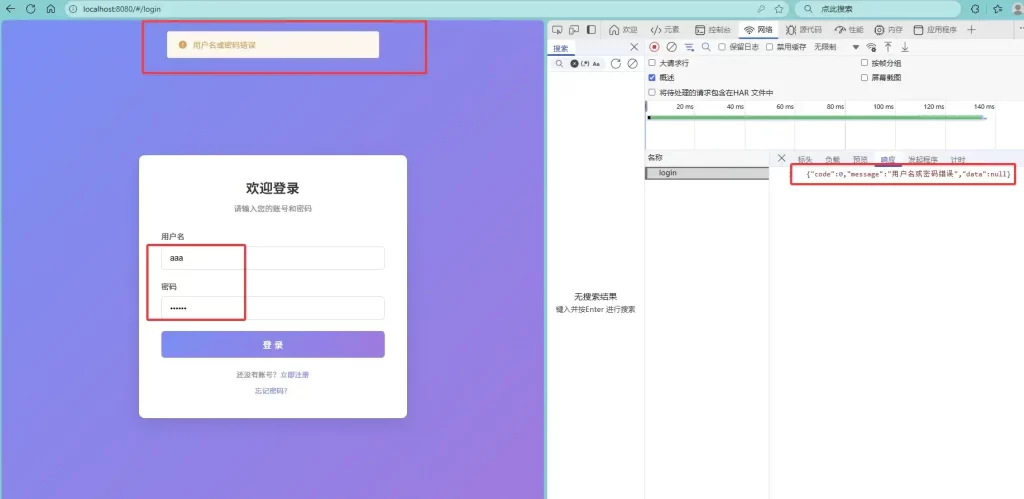
Task: Toggle device emulation icon in DevTools
Action: coord(574,30)
